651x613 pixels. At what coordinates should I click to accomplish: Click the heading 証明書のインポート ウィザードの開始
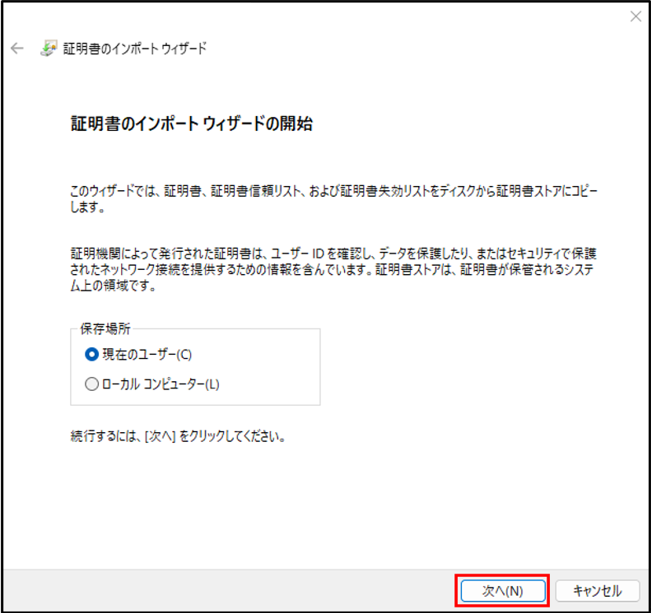point(191,124)
